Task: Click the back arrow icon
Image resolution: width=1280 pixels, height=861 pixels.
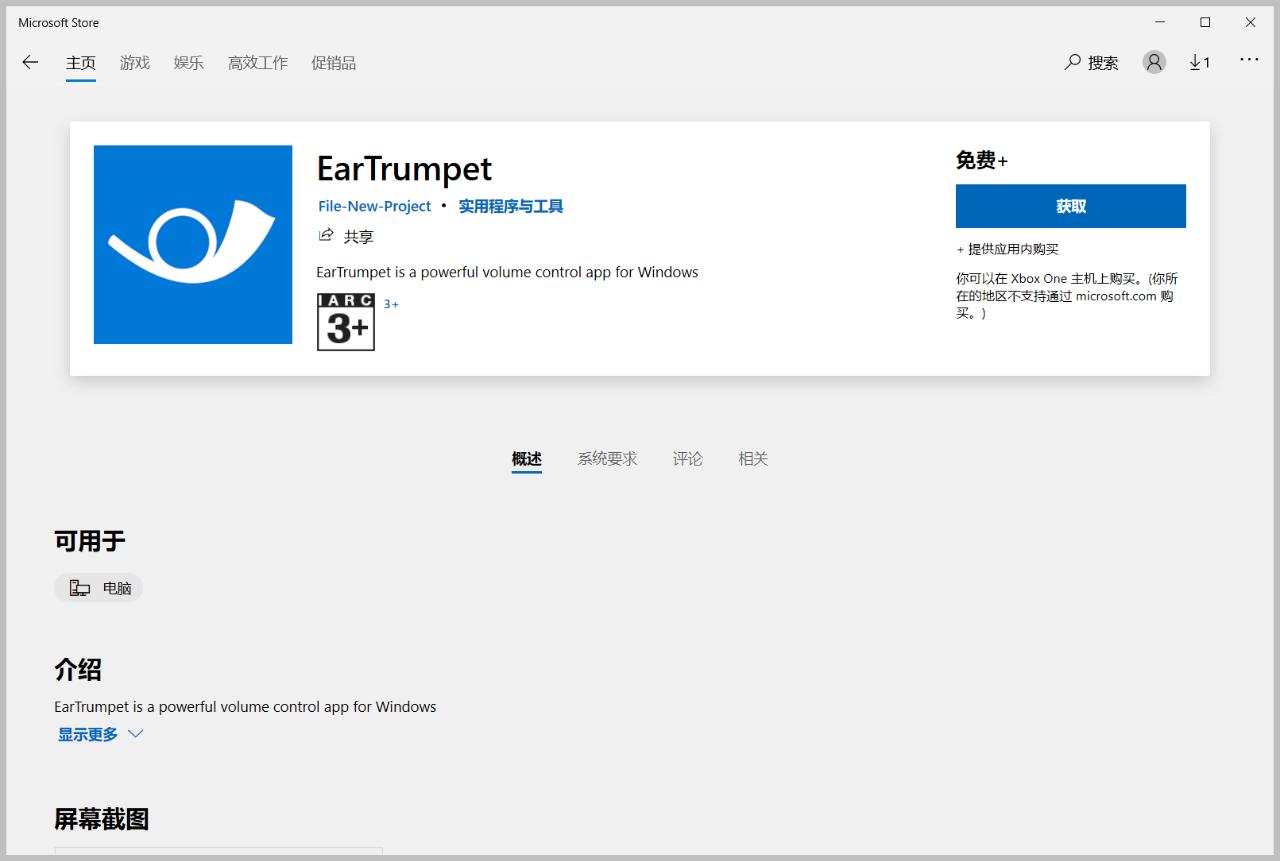Action: click(x=30, y=62)
